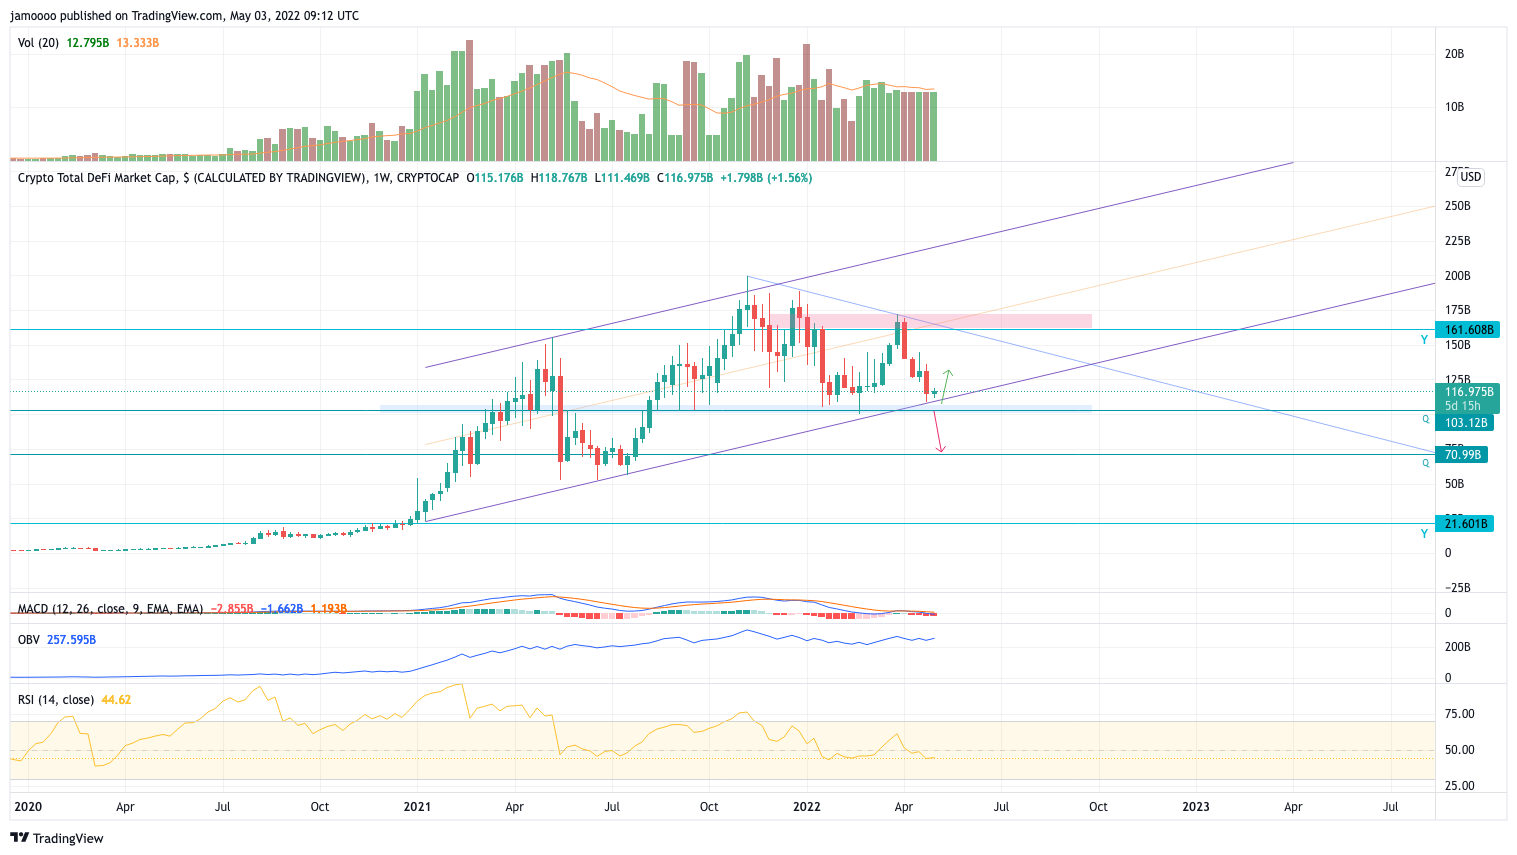Click the Vol (20) indicator title

point(39,43)
